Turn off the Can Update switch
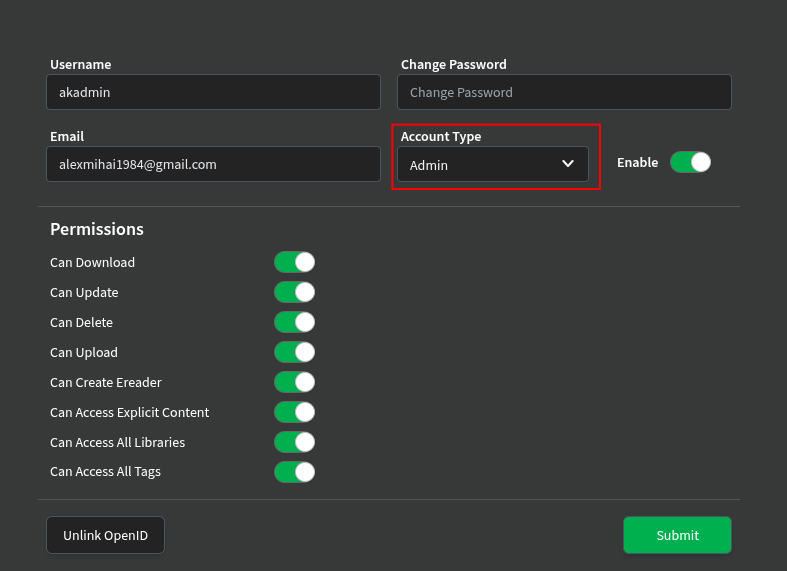This screenshot has height=571, width=787. 294,292
